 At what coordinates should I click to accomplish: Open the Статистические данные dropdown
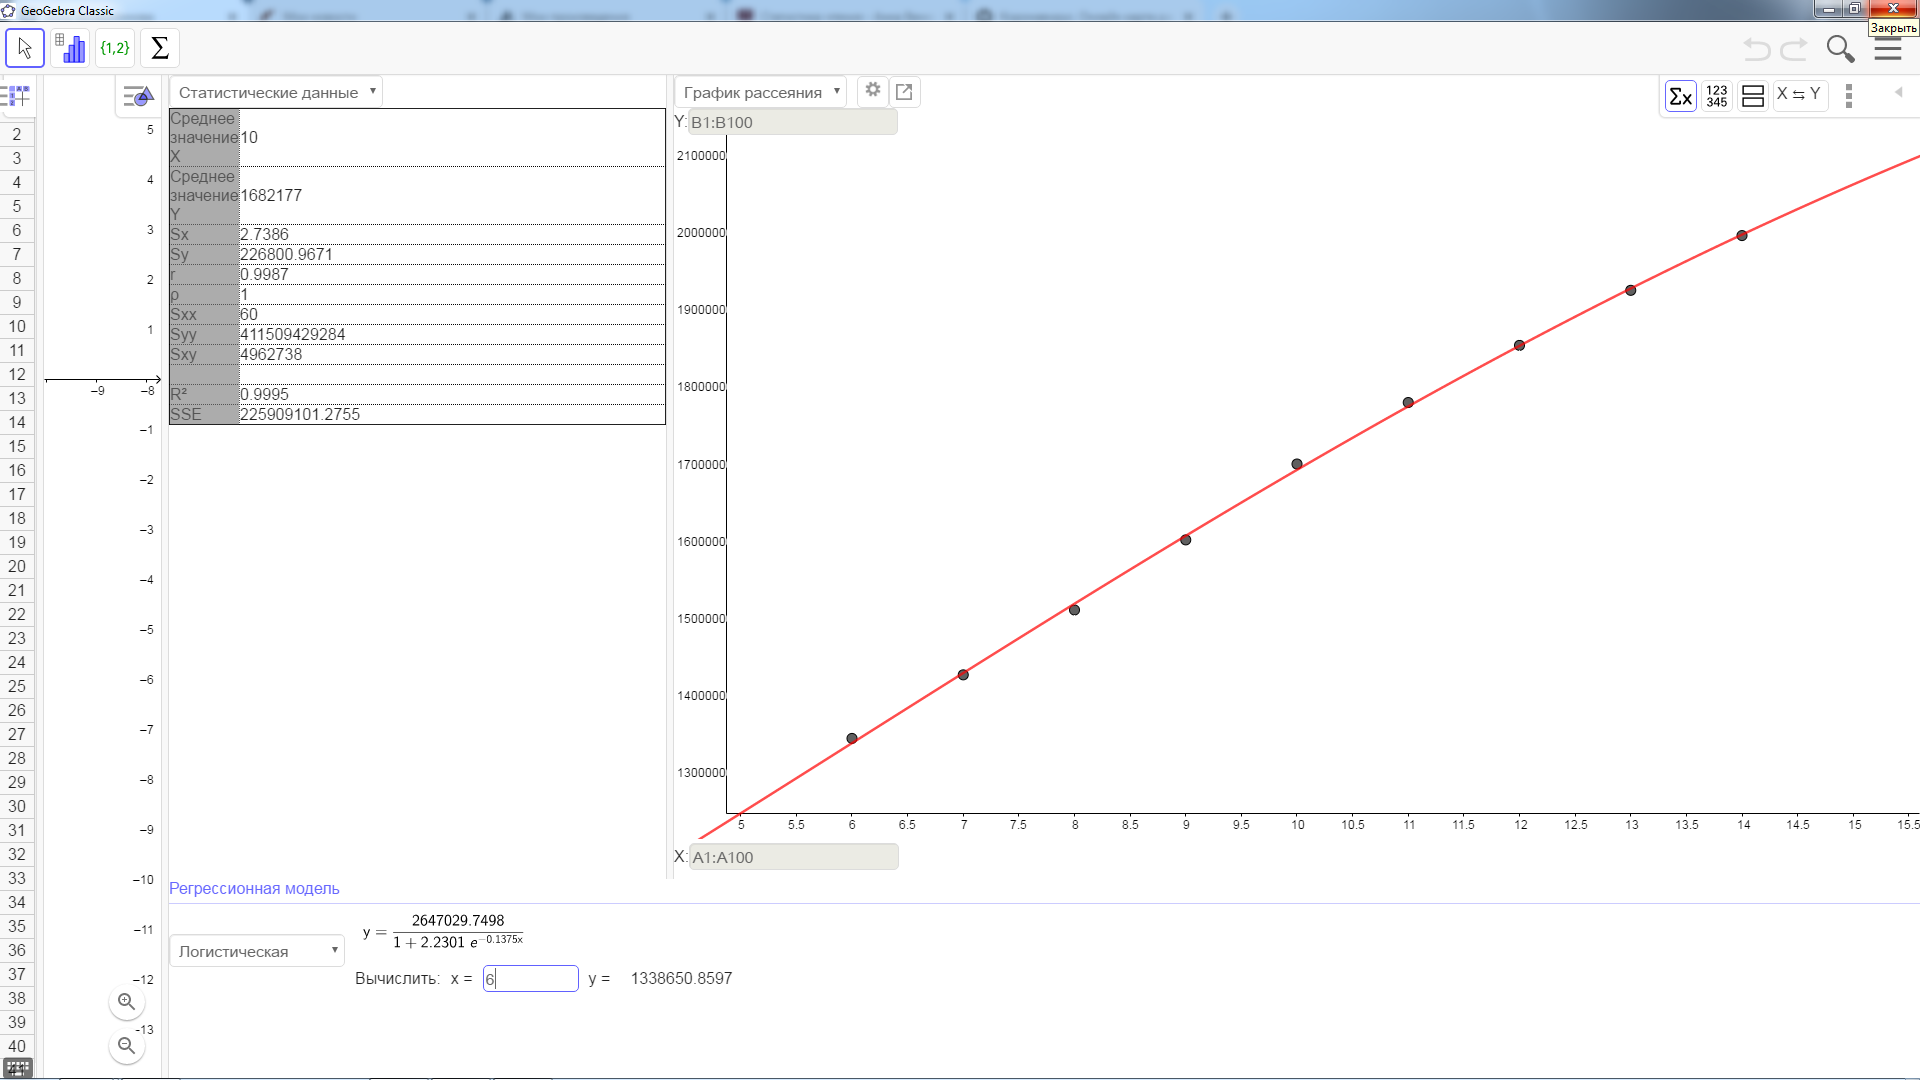276,92
